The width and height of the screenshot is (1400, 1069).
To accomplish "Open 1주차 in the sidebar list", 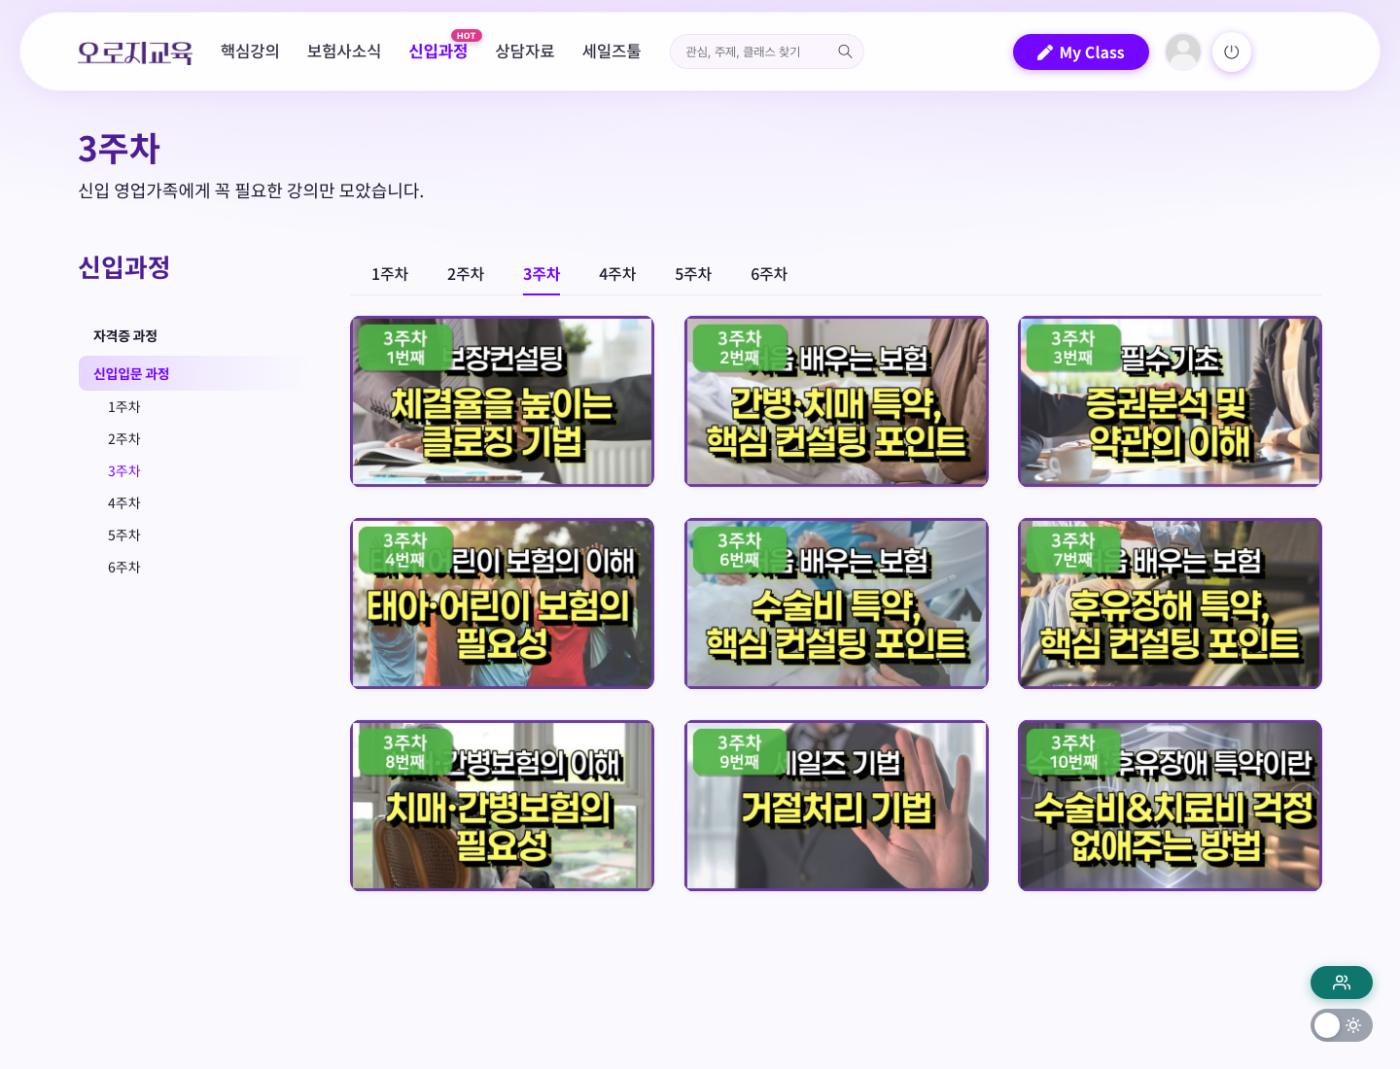I will [124, 407].
